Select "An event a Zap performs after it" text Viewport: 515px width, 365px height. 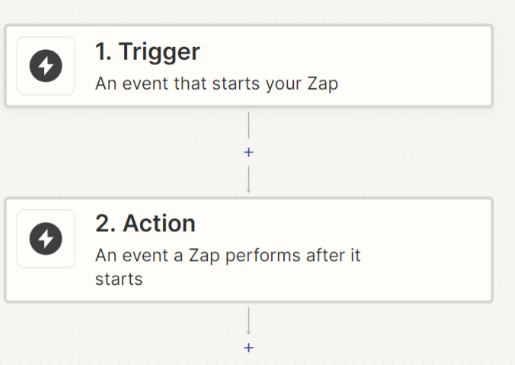coord(228,256)
